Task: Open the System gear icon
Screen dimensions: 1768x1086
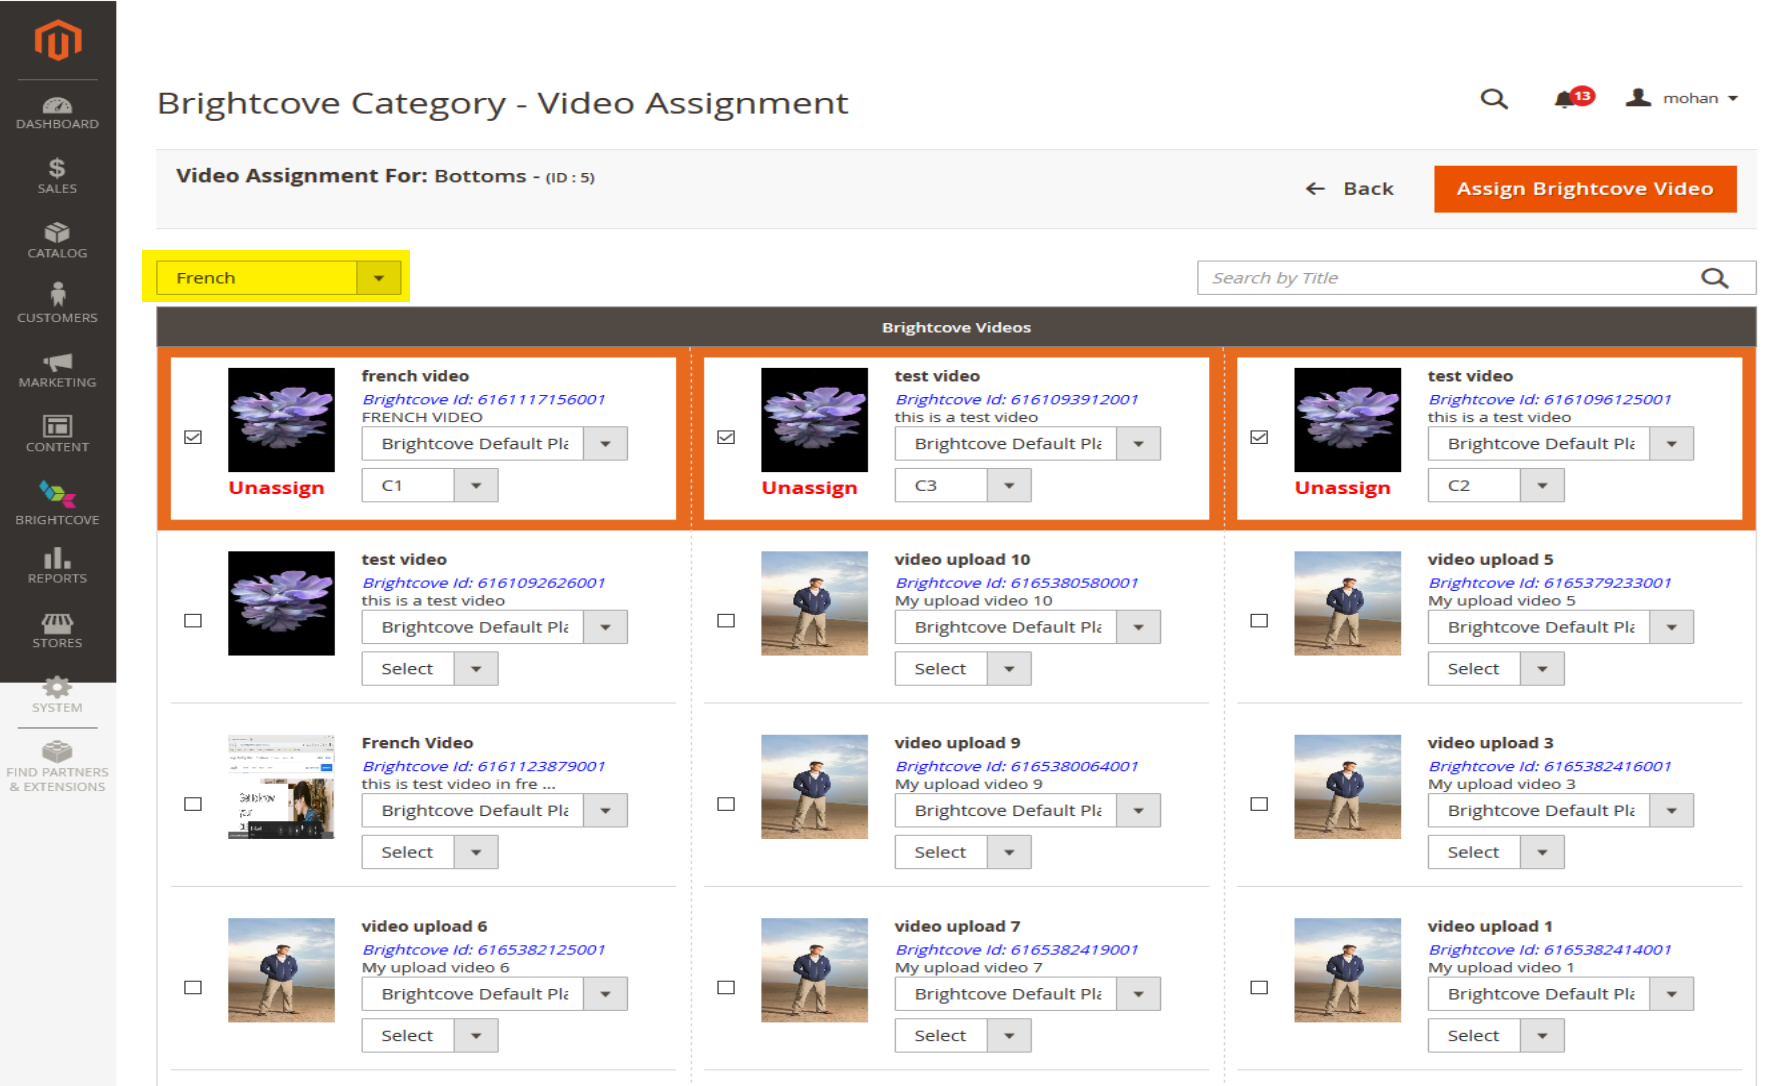Action: pyautogui.click(x=57, y=687)
